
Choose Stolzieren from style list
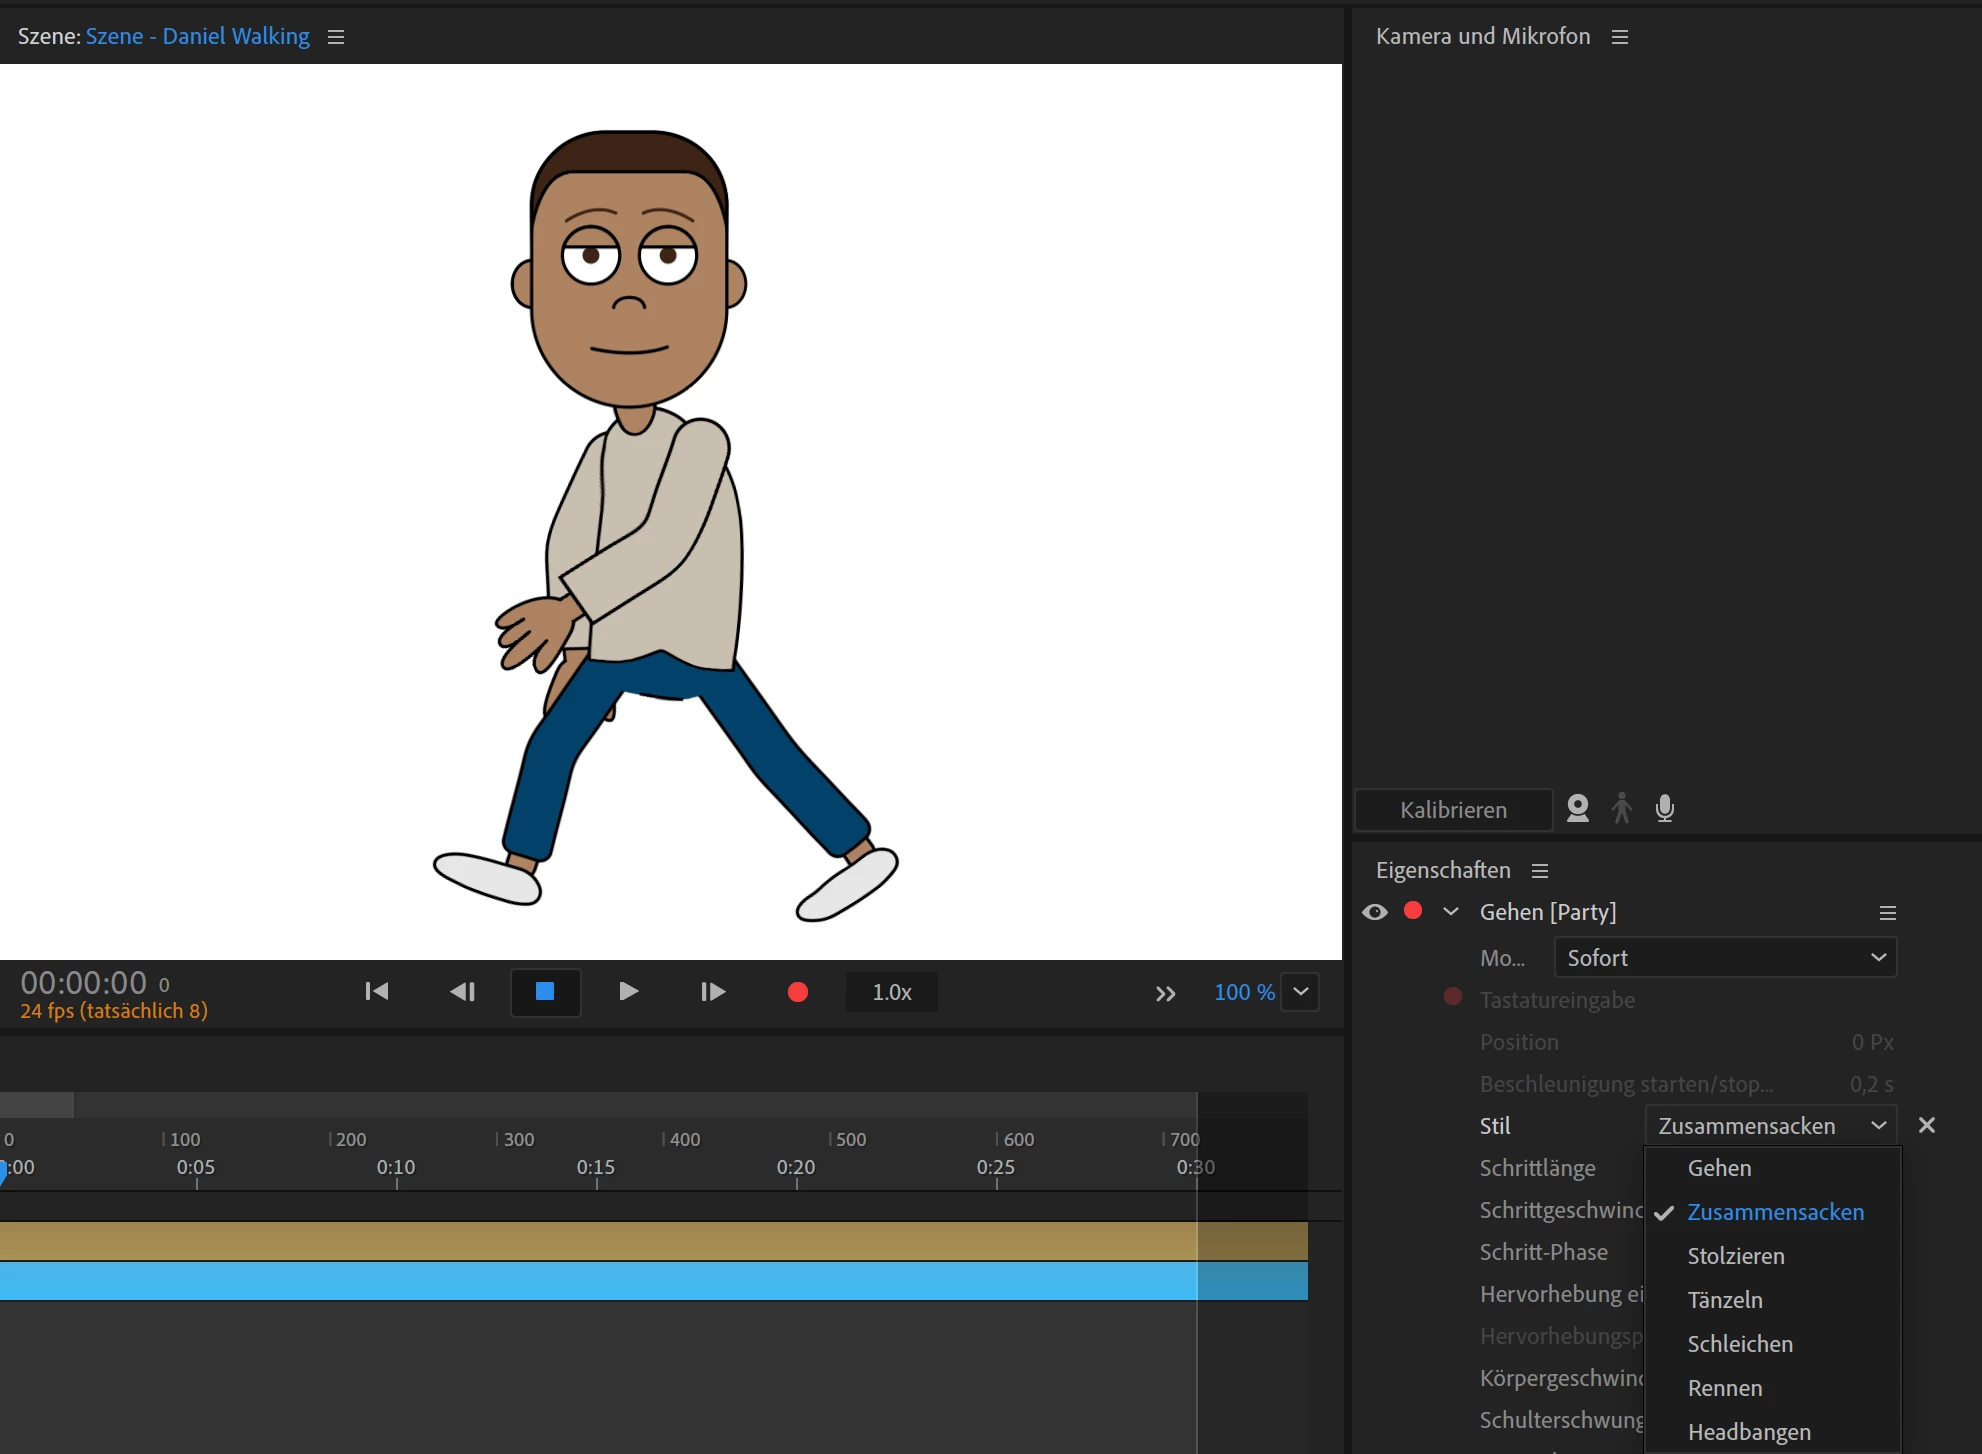click(1735, 1256)
